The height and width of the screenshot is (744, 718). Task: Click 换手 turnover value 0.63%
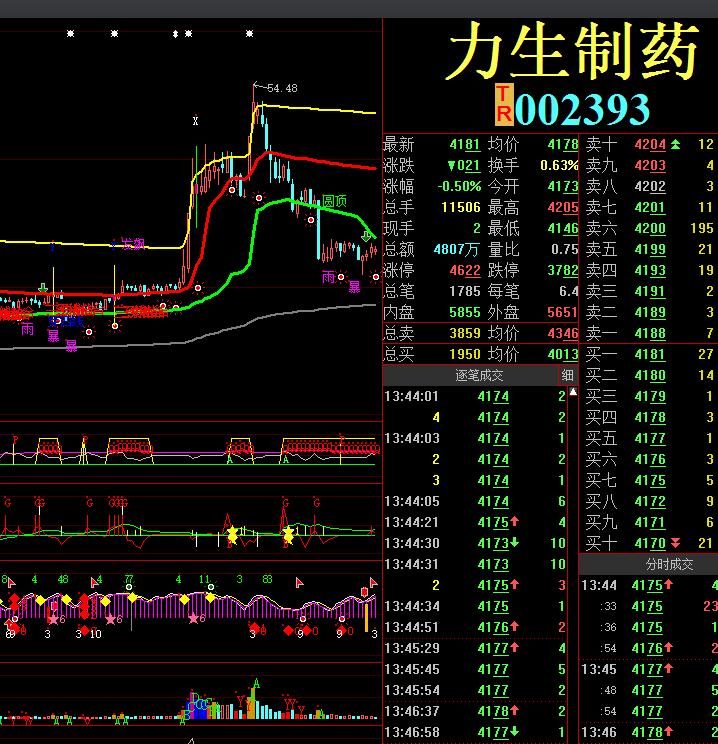559,166
